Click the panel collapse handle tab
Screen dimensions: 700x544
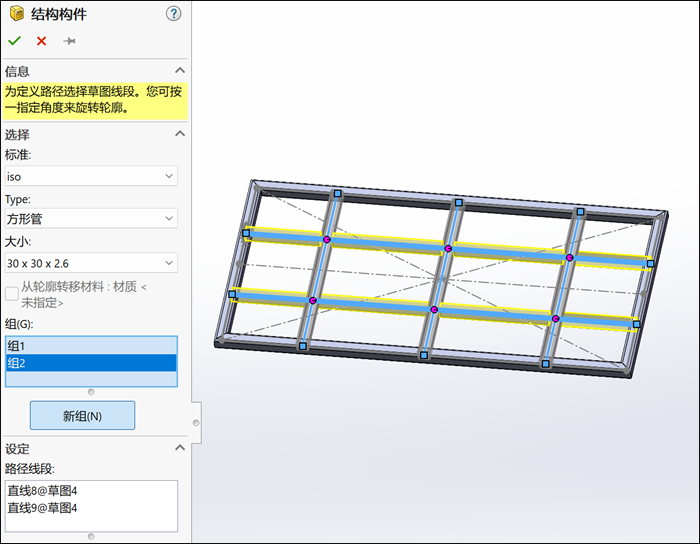coord(196,423)
